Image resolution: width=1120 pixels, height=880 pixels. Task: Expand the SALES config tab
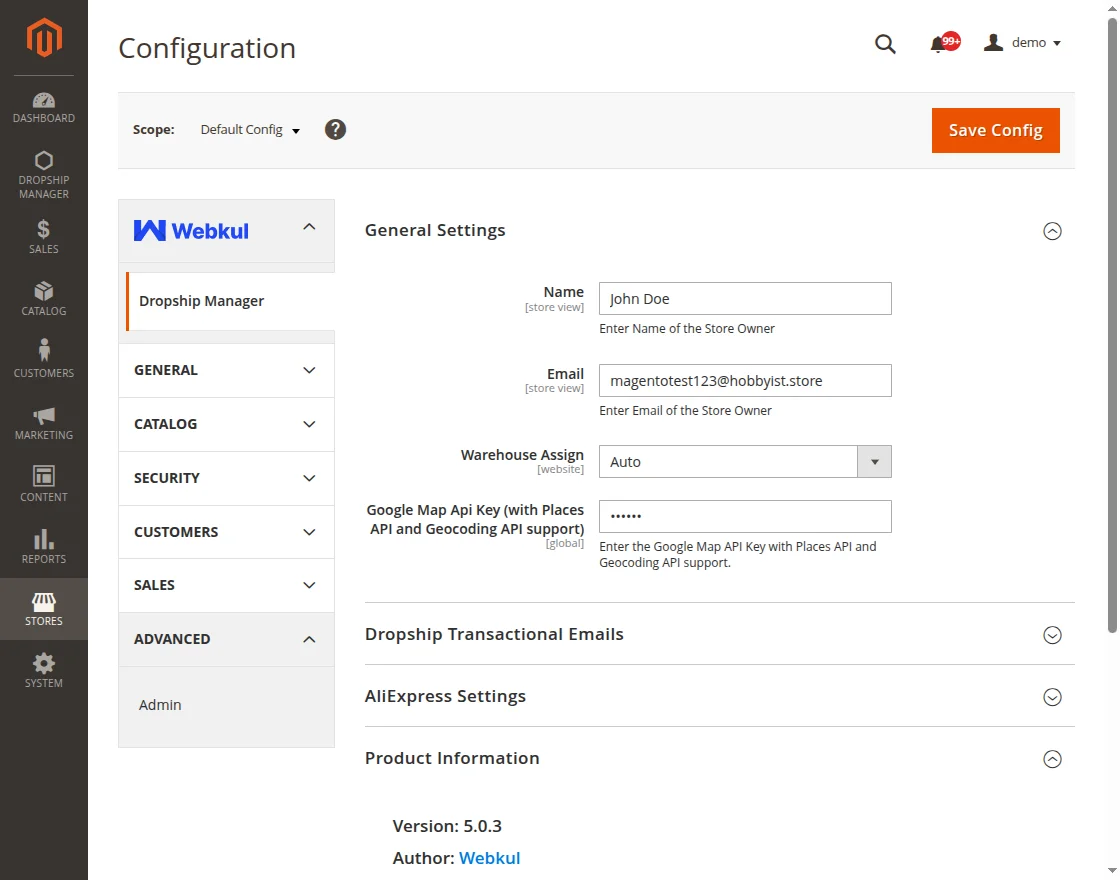click(x=226, y=585)
